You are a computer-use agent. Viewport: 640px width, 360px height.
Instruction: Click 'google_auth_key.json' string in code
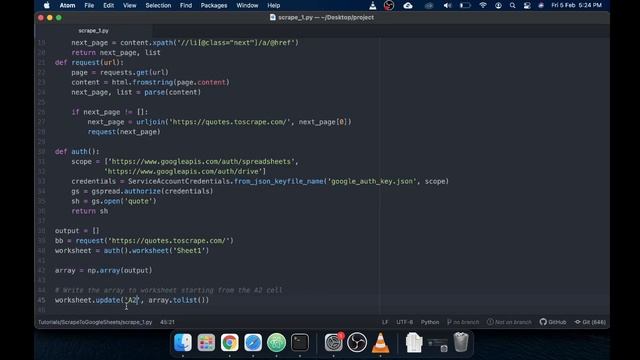[x=372, y=181]
